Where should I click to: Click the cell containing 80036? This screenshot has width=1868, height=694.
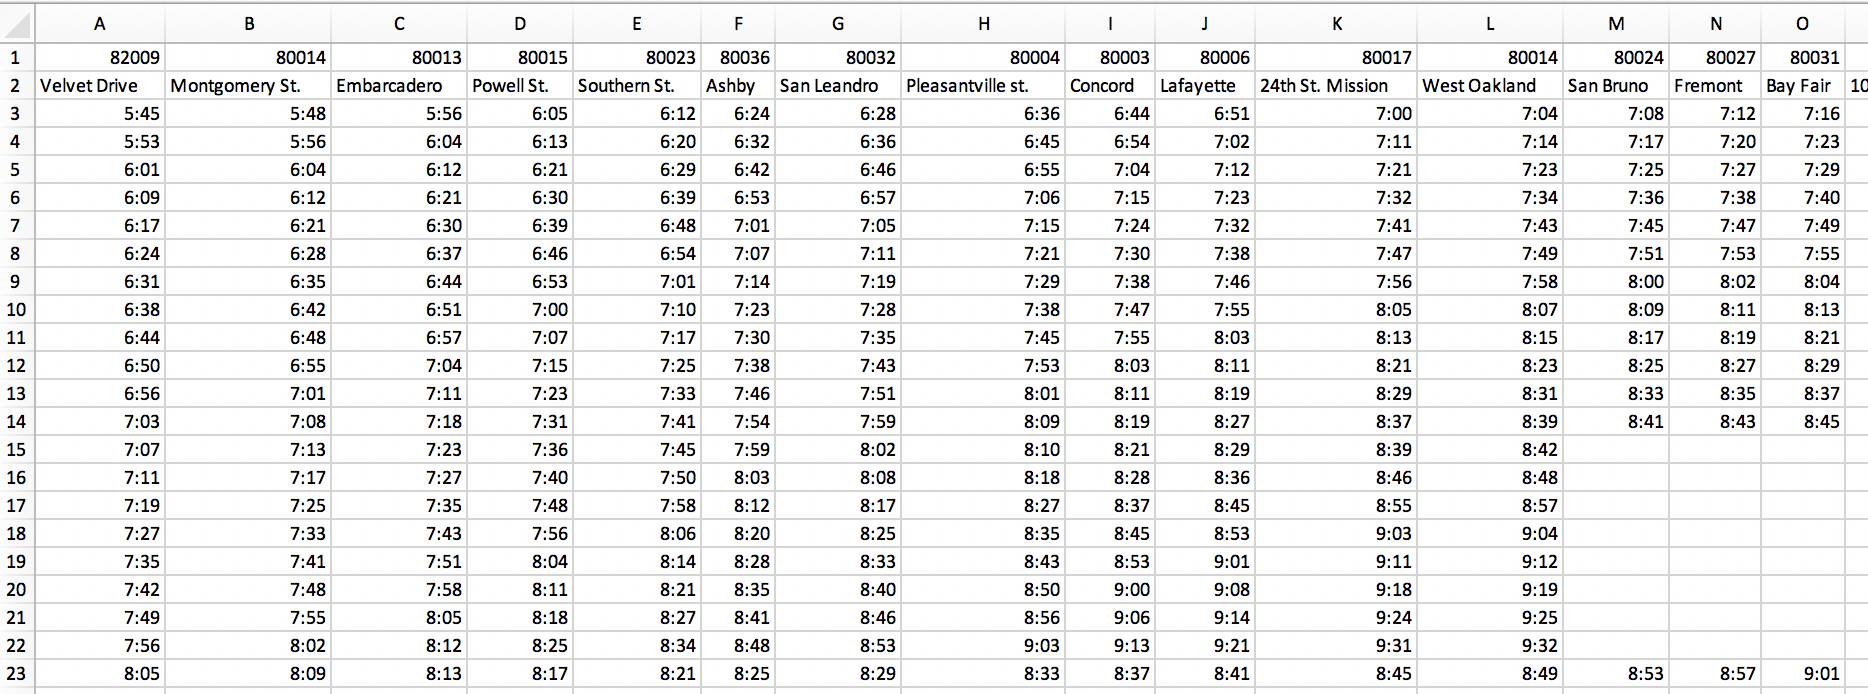738,58
